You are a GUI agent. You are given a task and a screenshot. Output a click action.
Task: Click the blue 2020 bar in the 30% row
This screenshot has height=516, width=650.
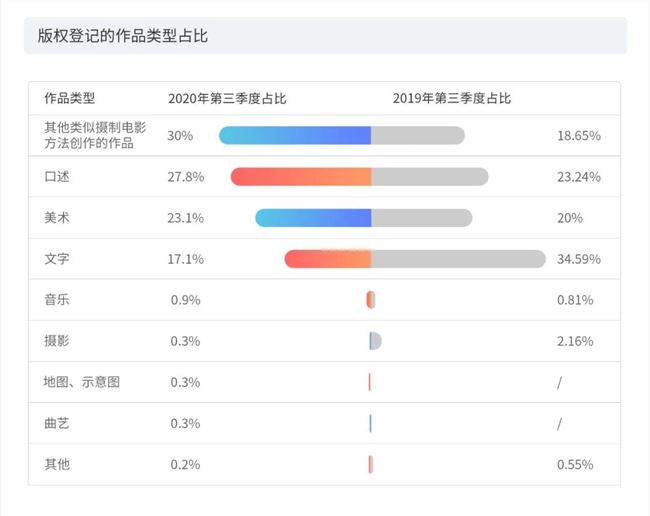coord(295,135)
